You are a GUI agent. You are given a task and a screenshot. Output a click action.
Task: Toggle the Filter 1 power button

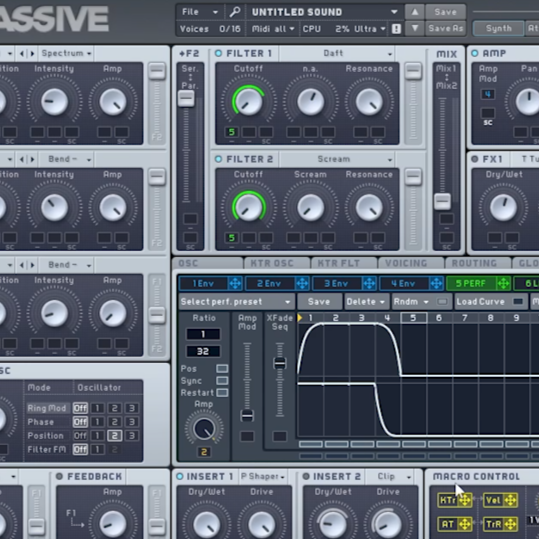click(x=218, y=53)
